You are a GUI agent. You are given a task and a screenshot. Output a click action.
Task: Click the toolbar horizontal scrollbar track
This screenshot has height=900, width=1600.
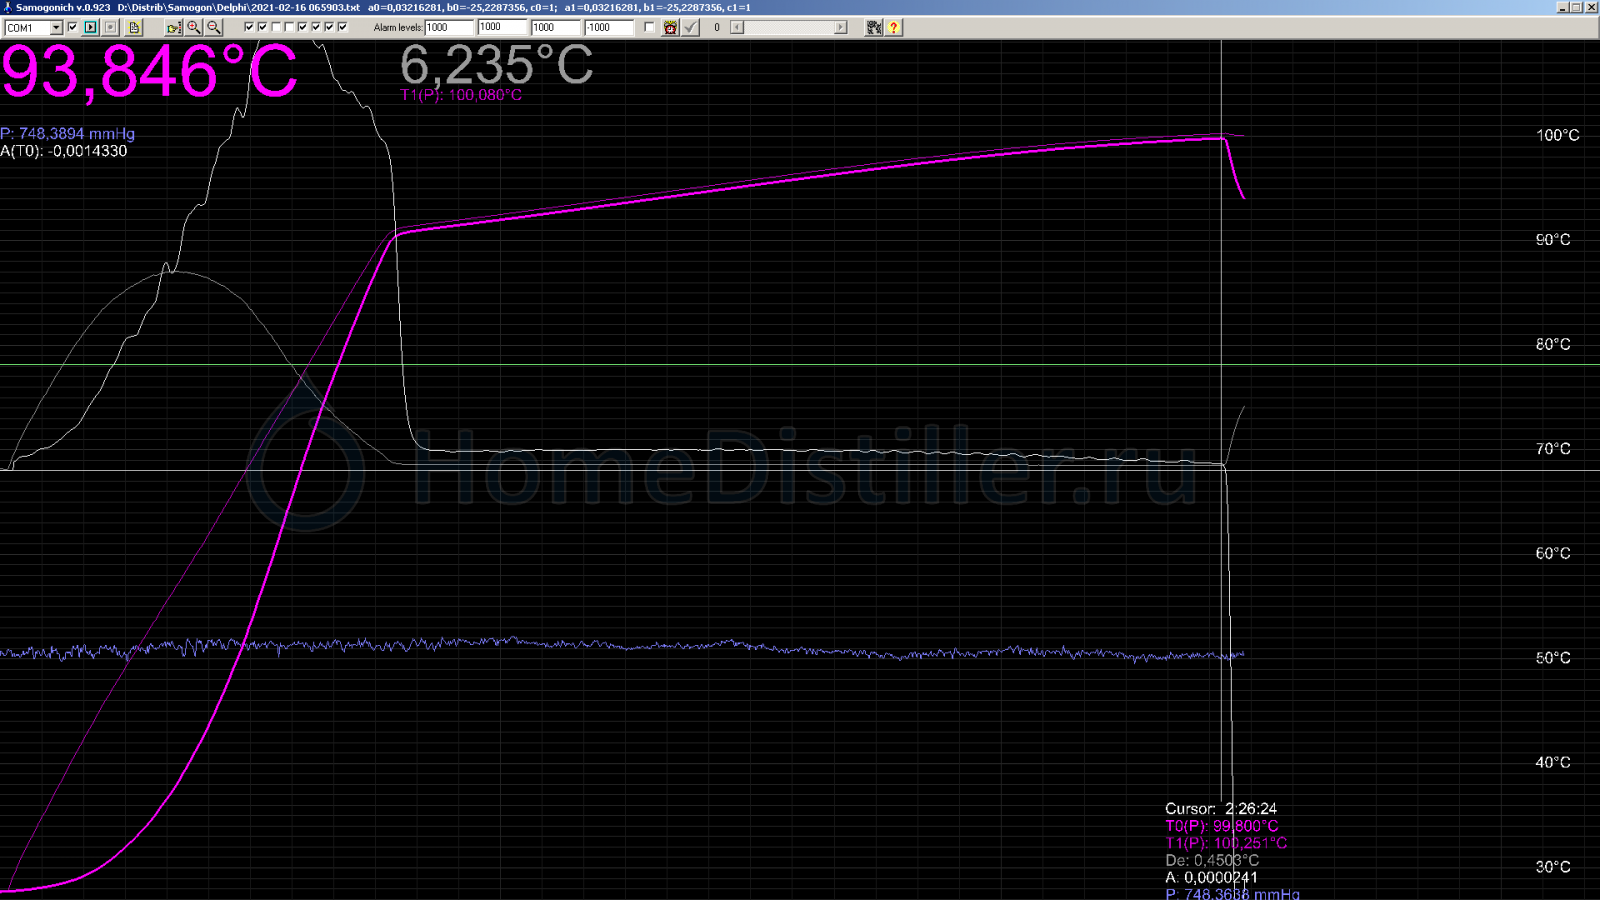(789, 27)
